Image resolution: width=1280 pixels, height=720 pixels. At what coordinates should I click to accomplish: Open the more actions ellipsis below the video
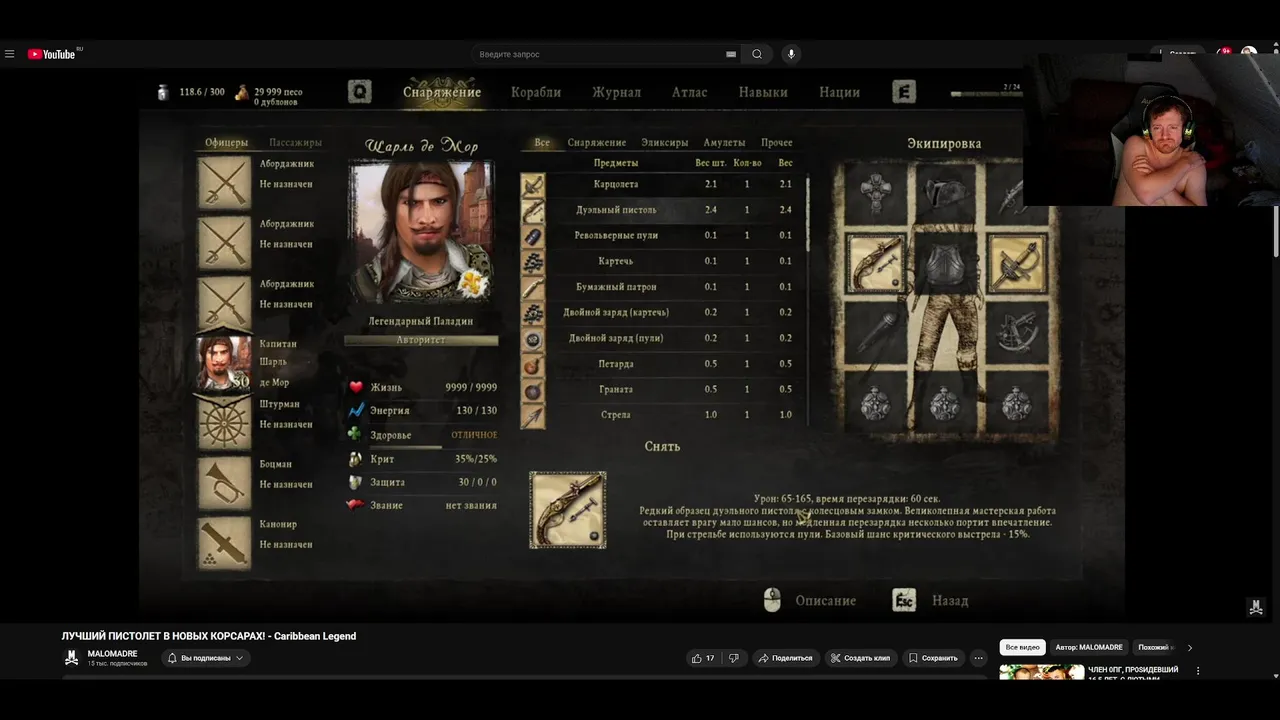click(x=978, y=658)
